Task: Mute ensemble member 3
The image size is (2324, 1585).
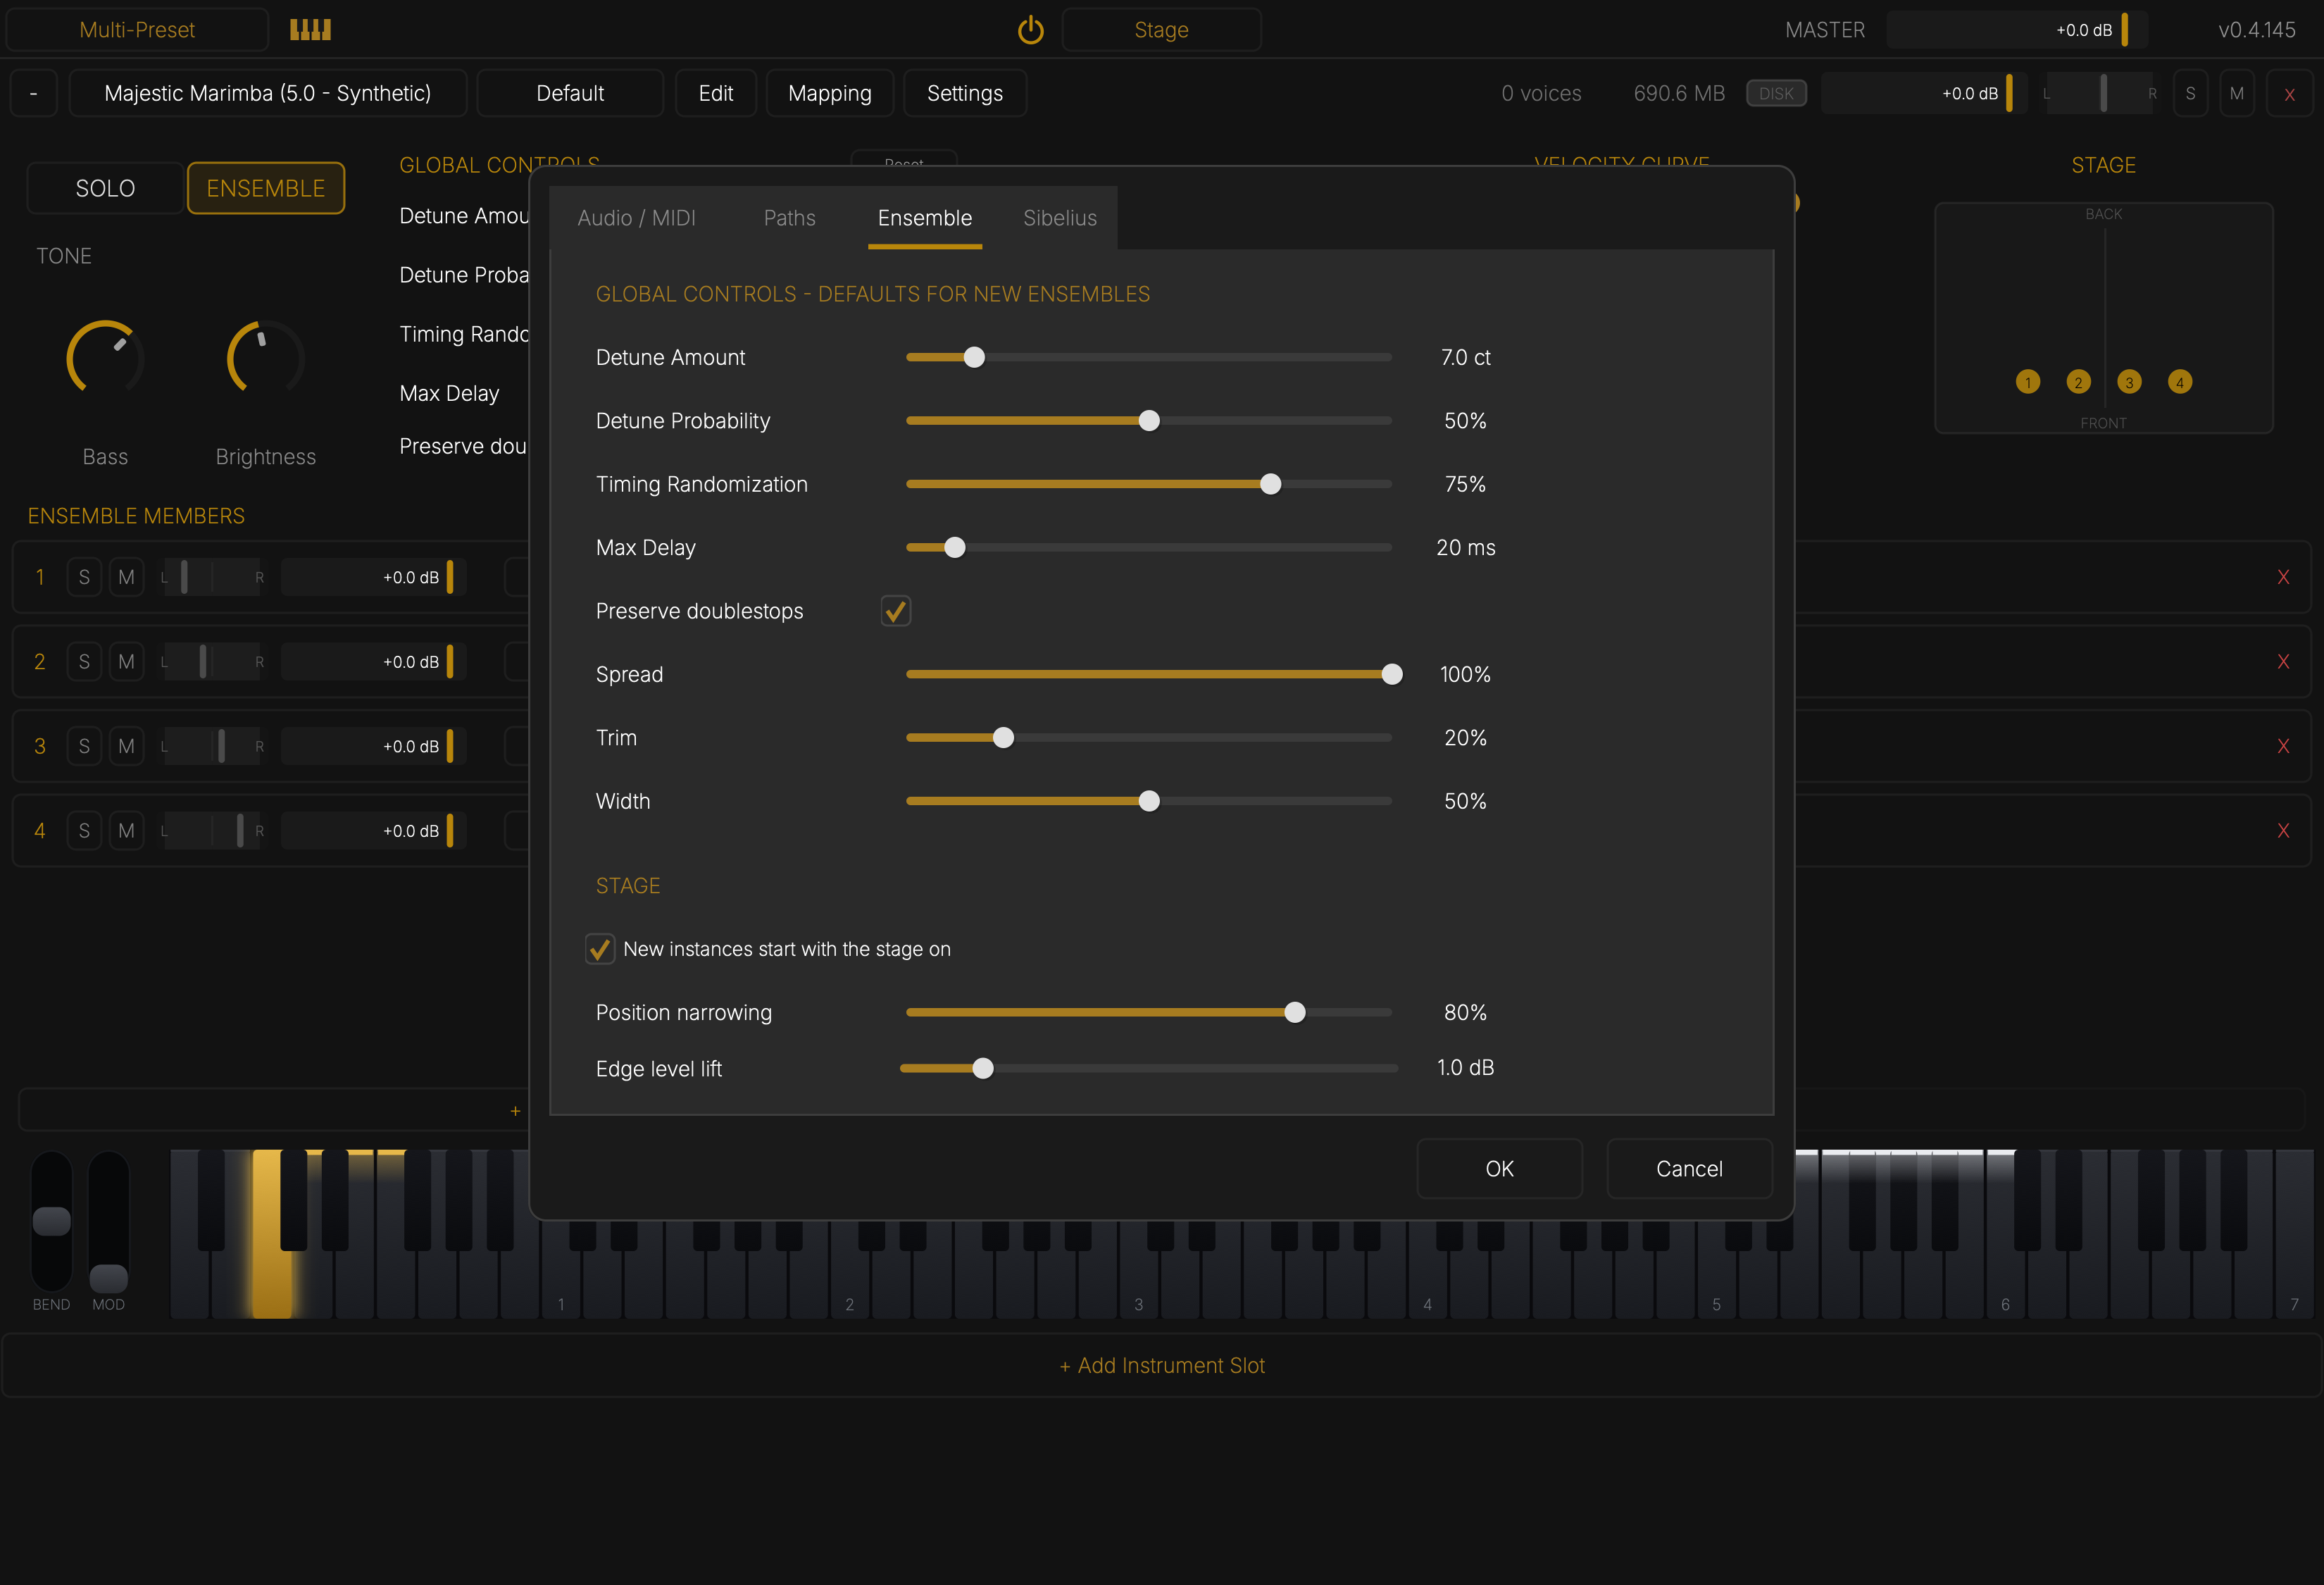Action: (x=126, y=746)
